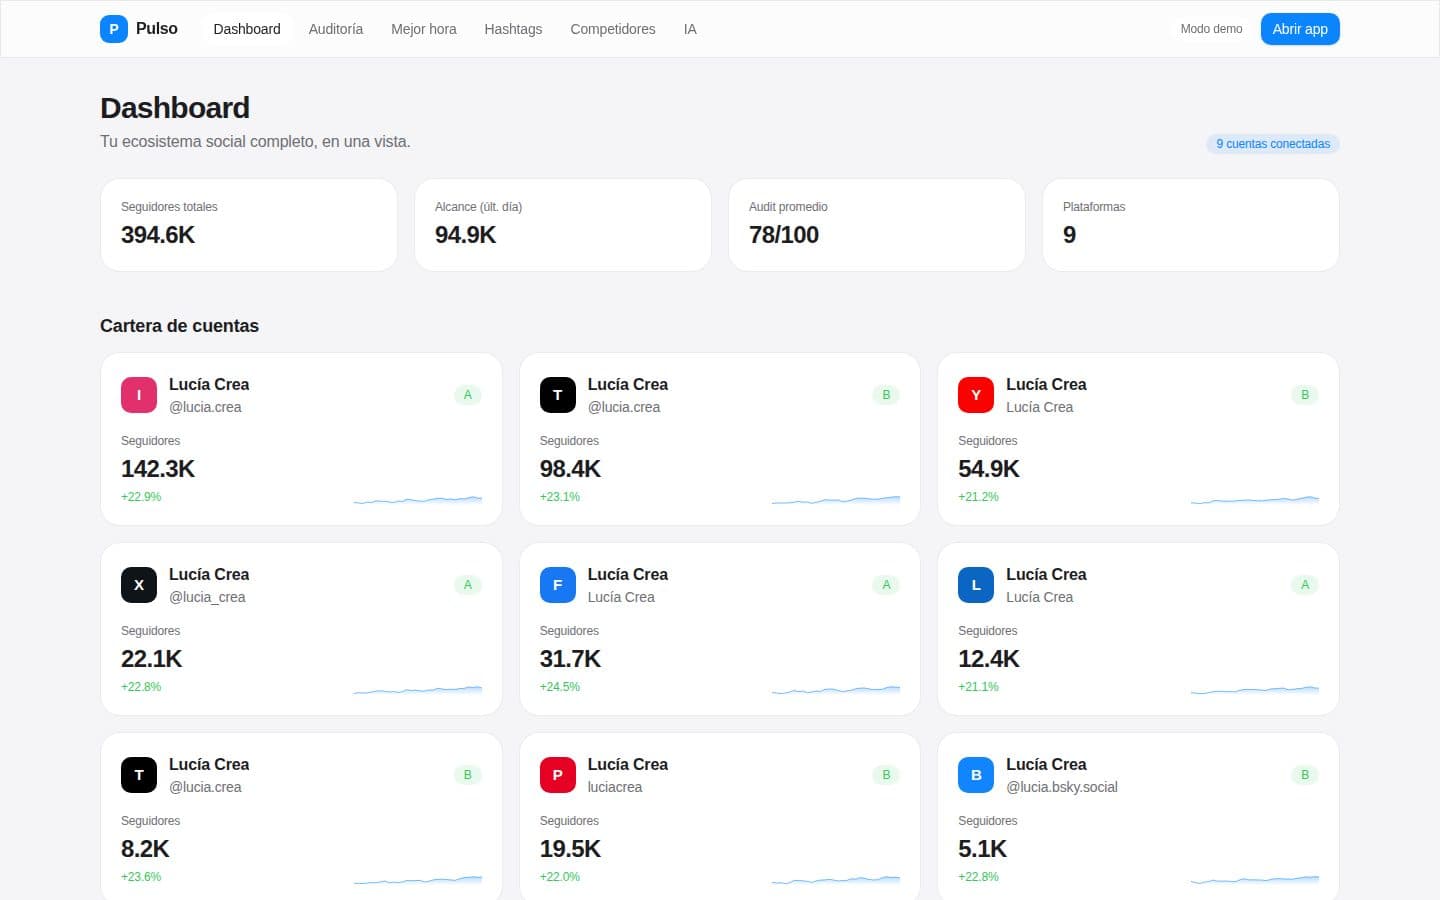
Task: Open the IA tab
Action: click(x=690, y=29)
